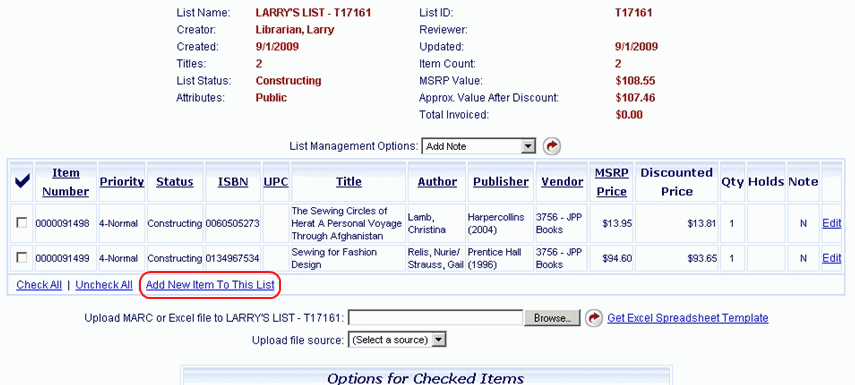855x385 pixels.
Task: Sort by Author column header
Action: point(437,182)
